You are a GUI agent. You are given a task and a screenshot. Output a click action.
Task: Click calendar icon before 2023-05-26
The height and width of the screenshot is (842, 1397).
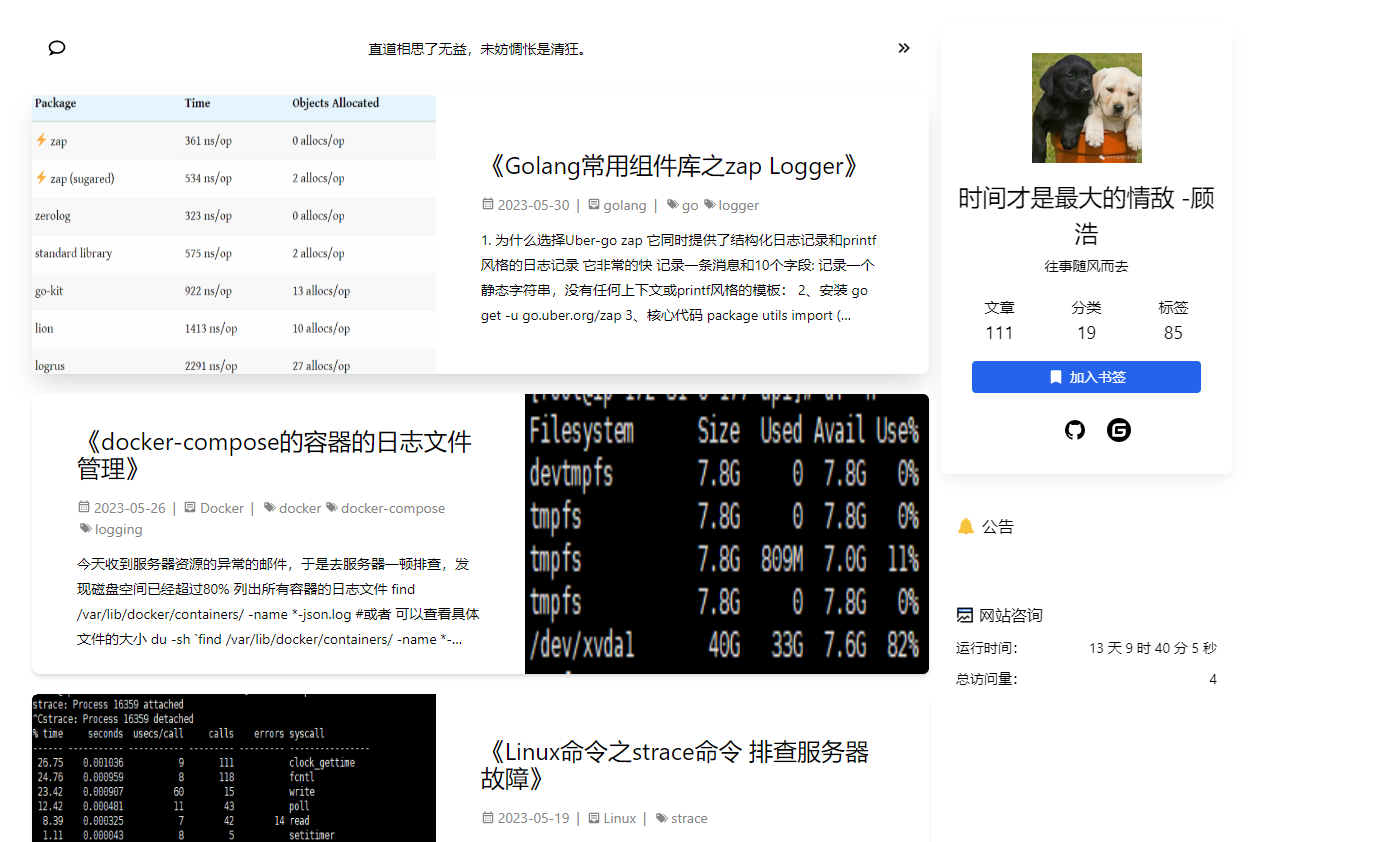[84, 507]
